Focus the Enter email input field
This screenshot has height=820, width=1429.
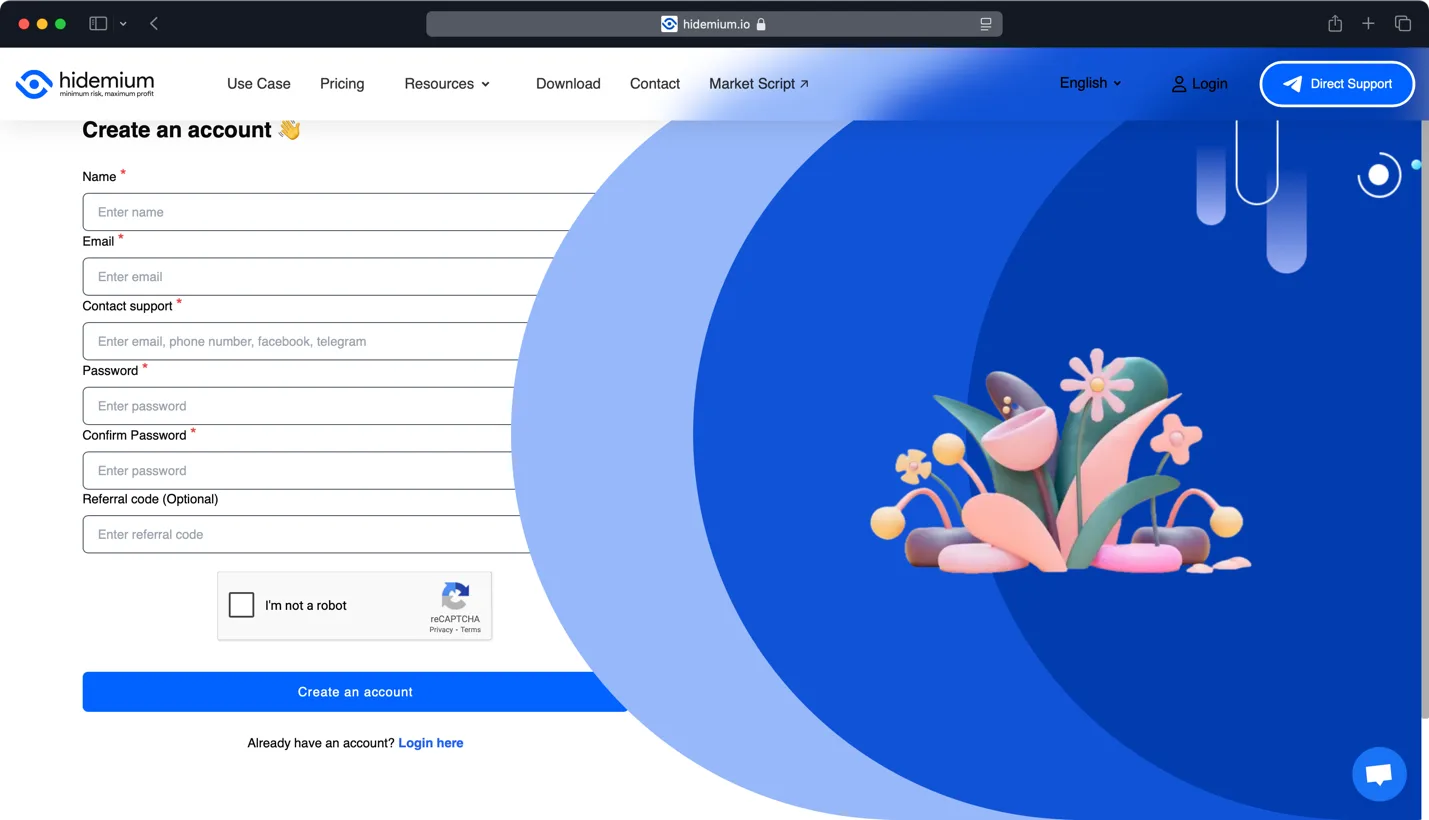320,277
